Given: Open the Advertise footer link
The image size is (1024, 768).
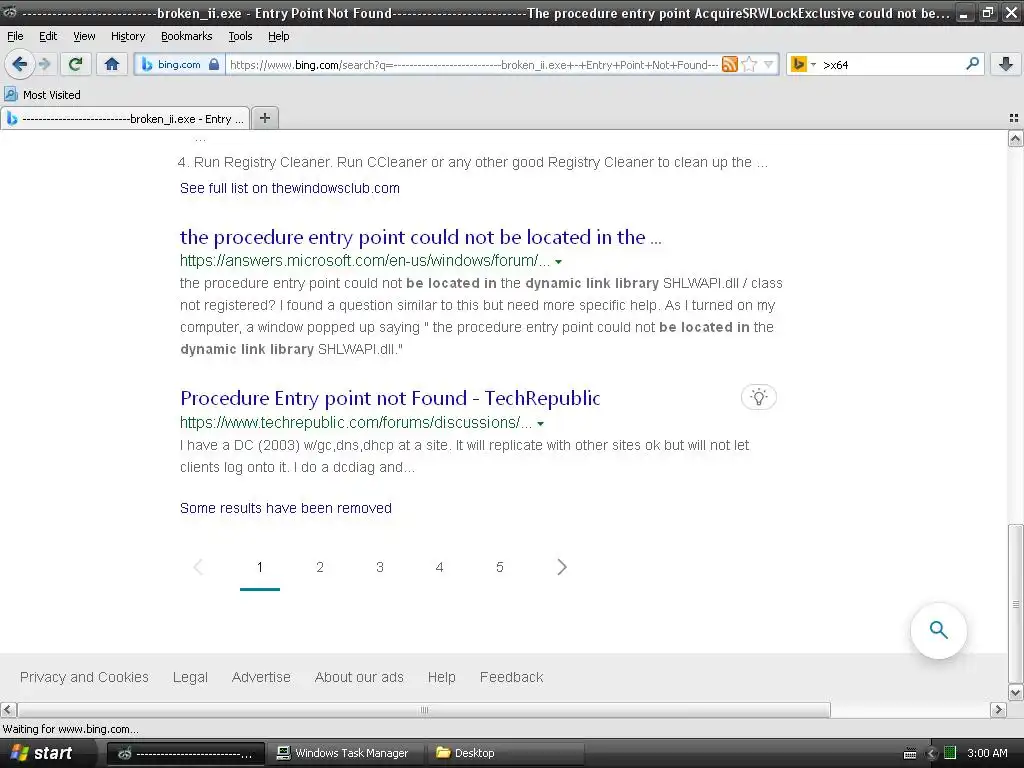Looking at the screenshot, I should (261, 677).
